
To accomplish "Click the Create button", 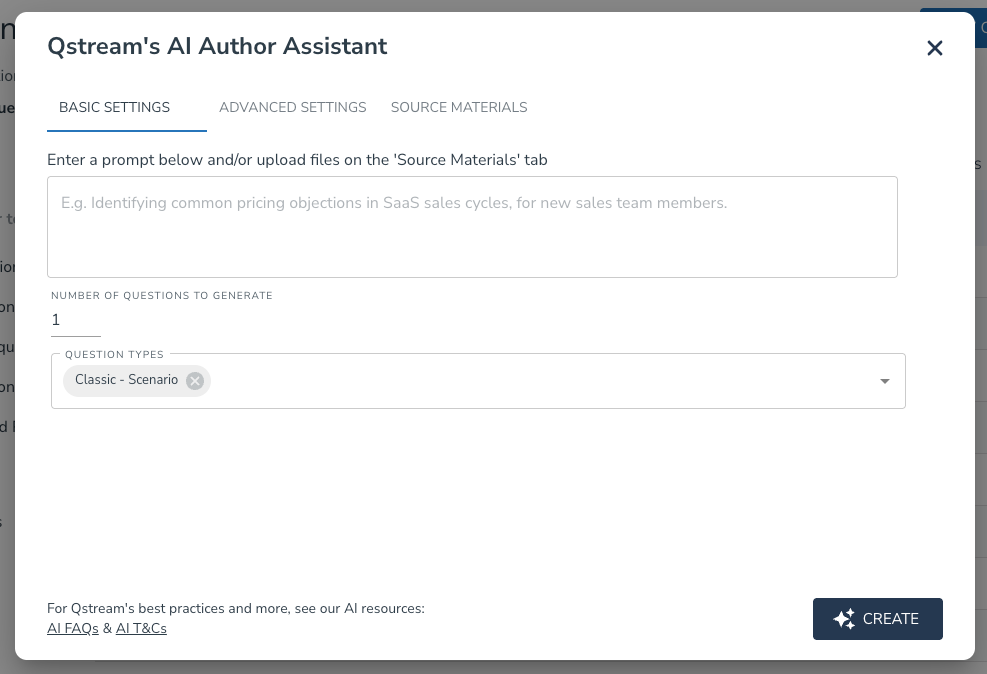I will (877, 619).
